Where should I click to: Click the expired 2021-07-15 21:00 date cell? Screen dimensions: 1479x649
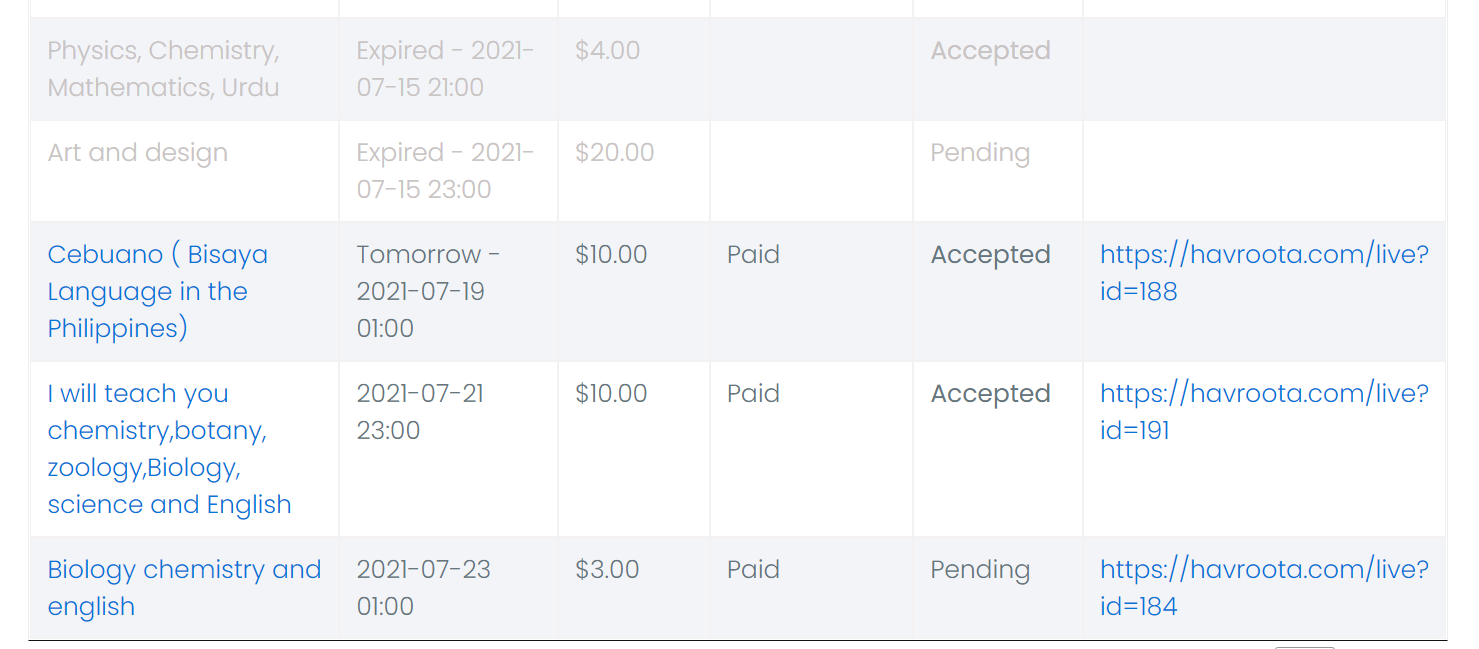445,69
